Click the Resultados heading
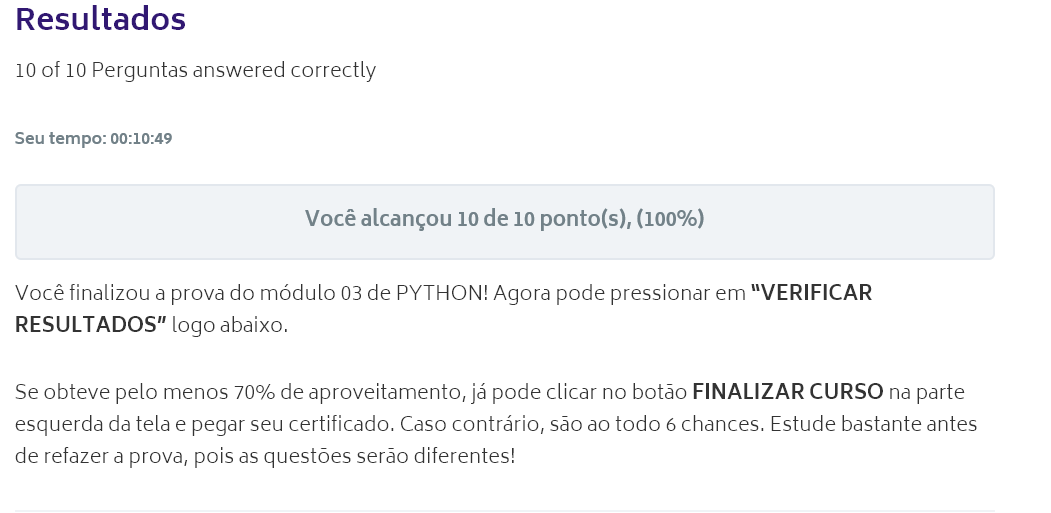 tap(101, 19)
